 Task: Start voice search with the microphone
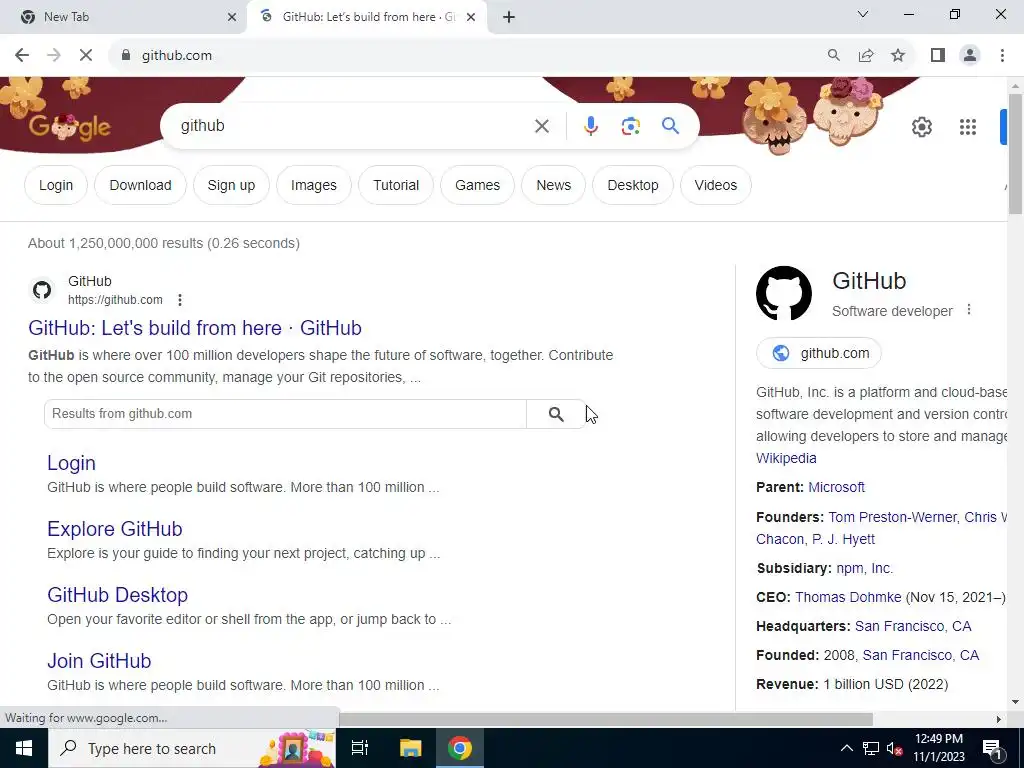click(590, 126)
